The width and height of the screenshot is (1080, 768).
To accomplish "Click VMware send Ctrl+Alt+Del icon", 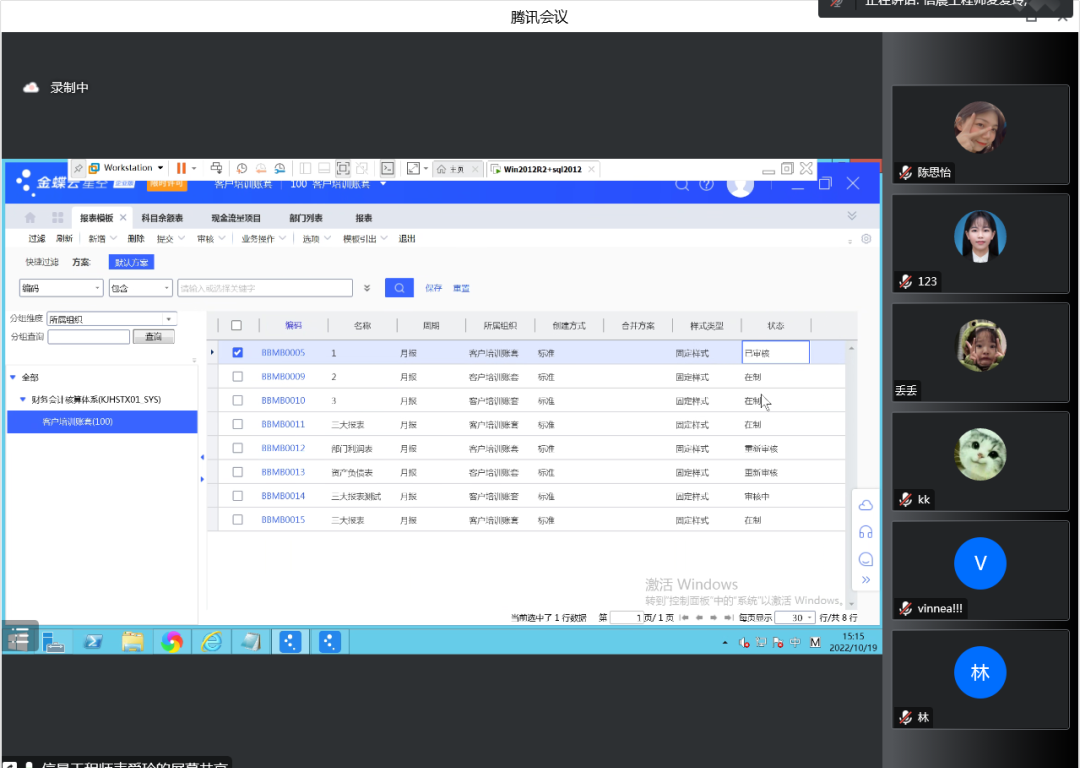I will coord(216,168).
